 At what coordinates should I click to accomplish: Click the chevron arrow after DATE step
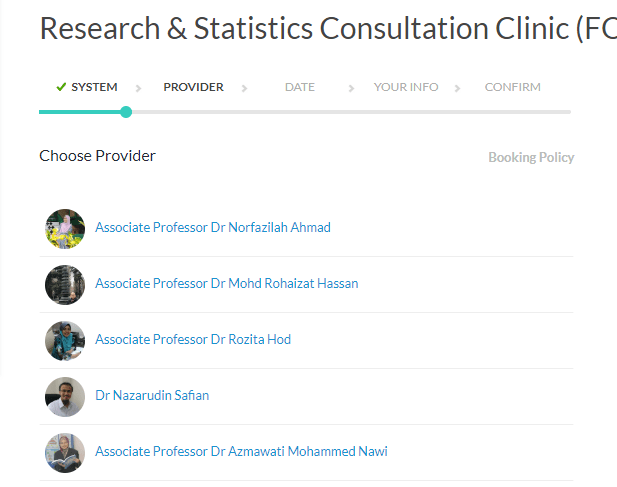click(x=351, y=88)
